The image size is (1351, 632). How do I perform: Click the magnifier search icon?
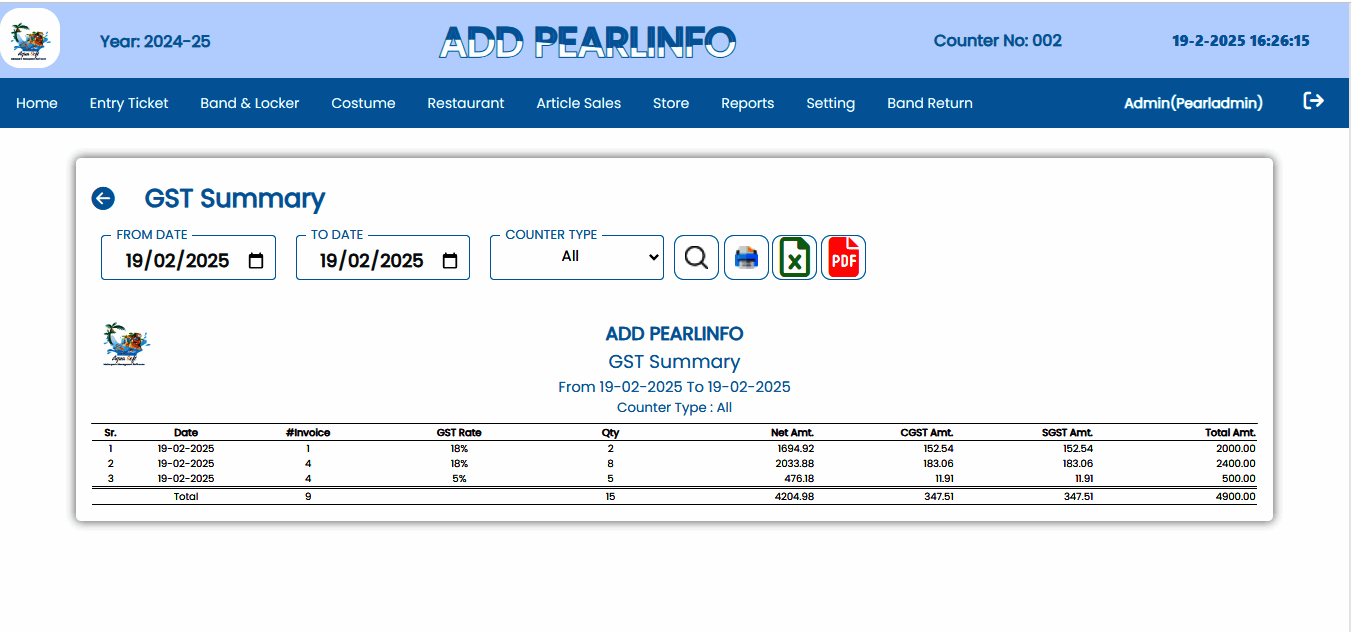[x=696, y=258]
